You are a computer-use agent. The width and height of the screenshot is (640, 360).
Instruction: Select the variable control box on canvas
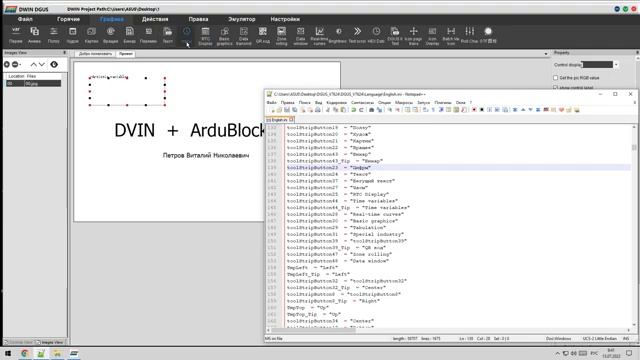pyautogui.click(x=127, y=91)
